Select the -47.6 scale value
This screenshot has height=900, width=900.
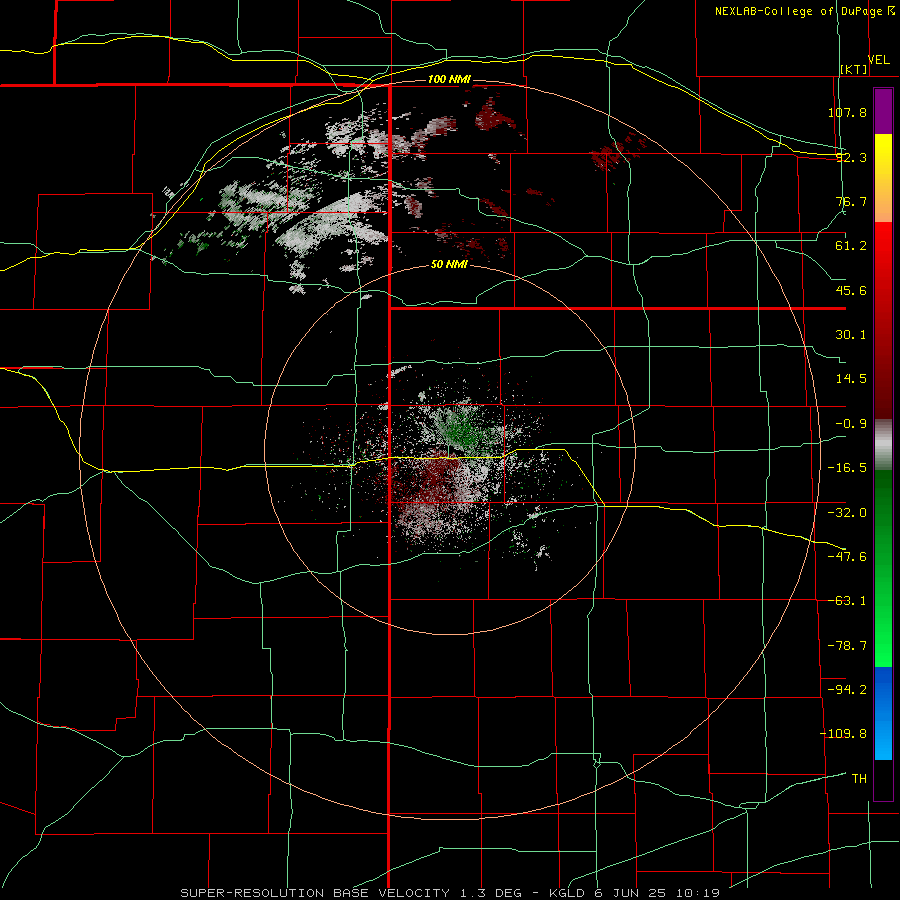tap(847, 557)
